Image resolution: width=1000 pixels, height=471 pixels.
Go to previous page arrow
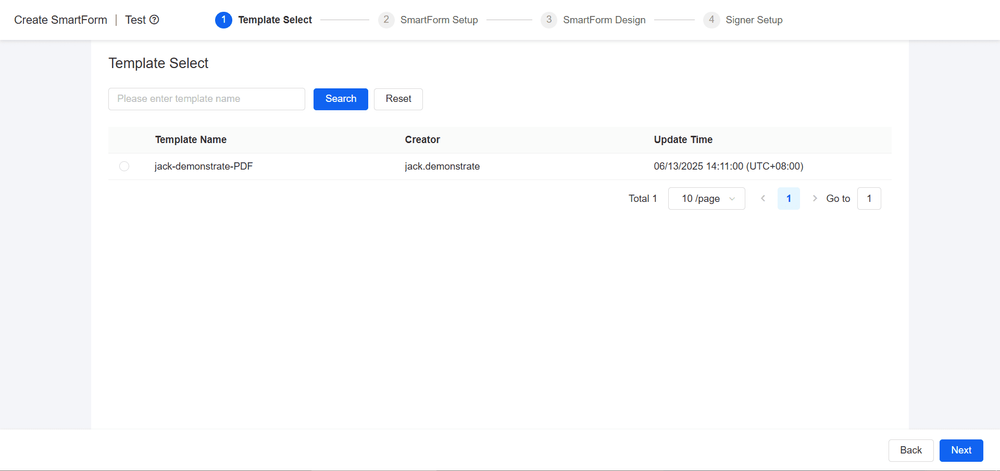pos(763,199)
